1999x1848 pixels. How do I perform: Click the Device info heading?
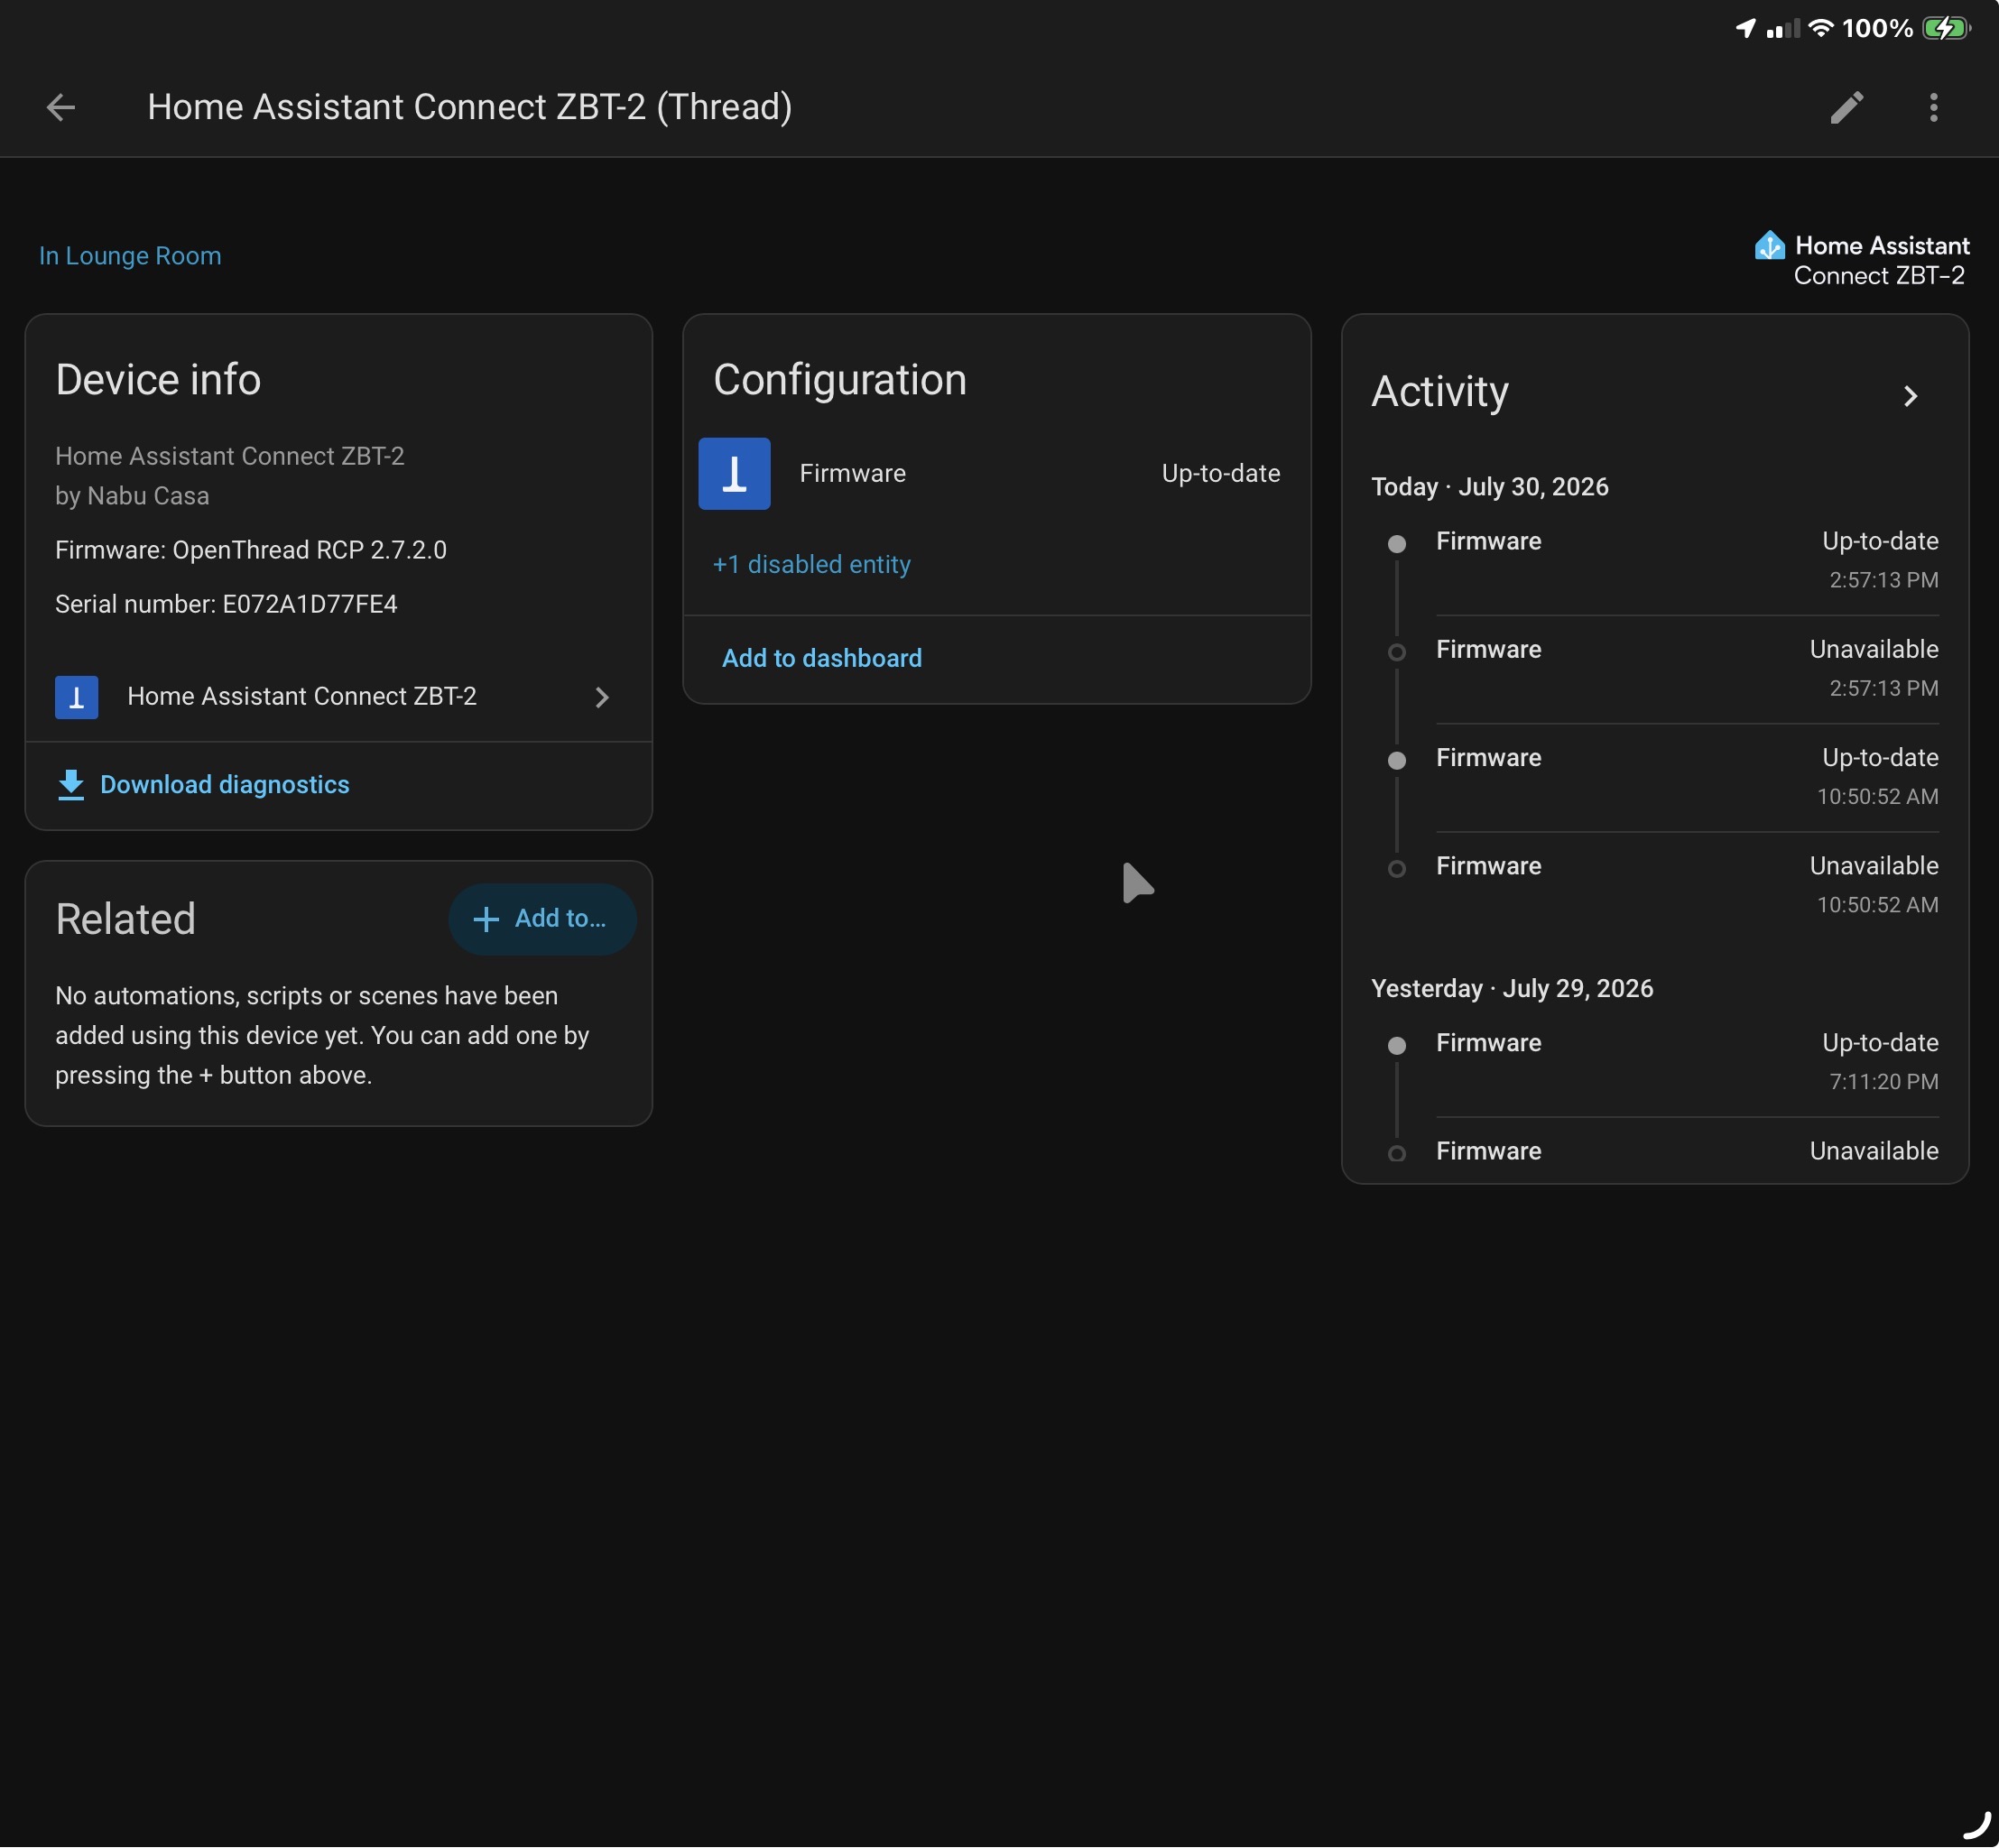pyautogui.click(x=158, y=380)
